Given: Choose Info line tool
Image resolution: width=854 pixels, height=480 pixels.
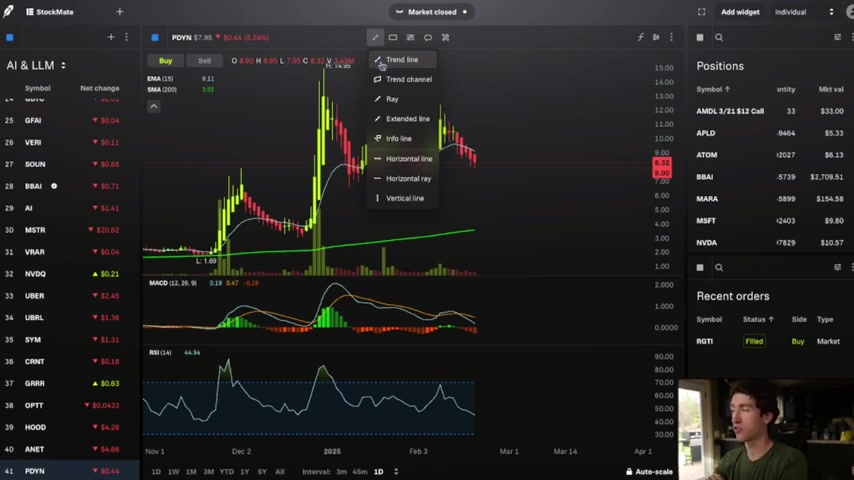Looking at the screenshot, I should [x=403, y=139].
